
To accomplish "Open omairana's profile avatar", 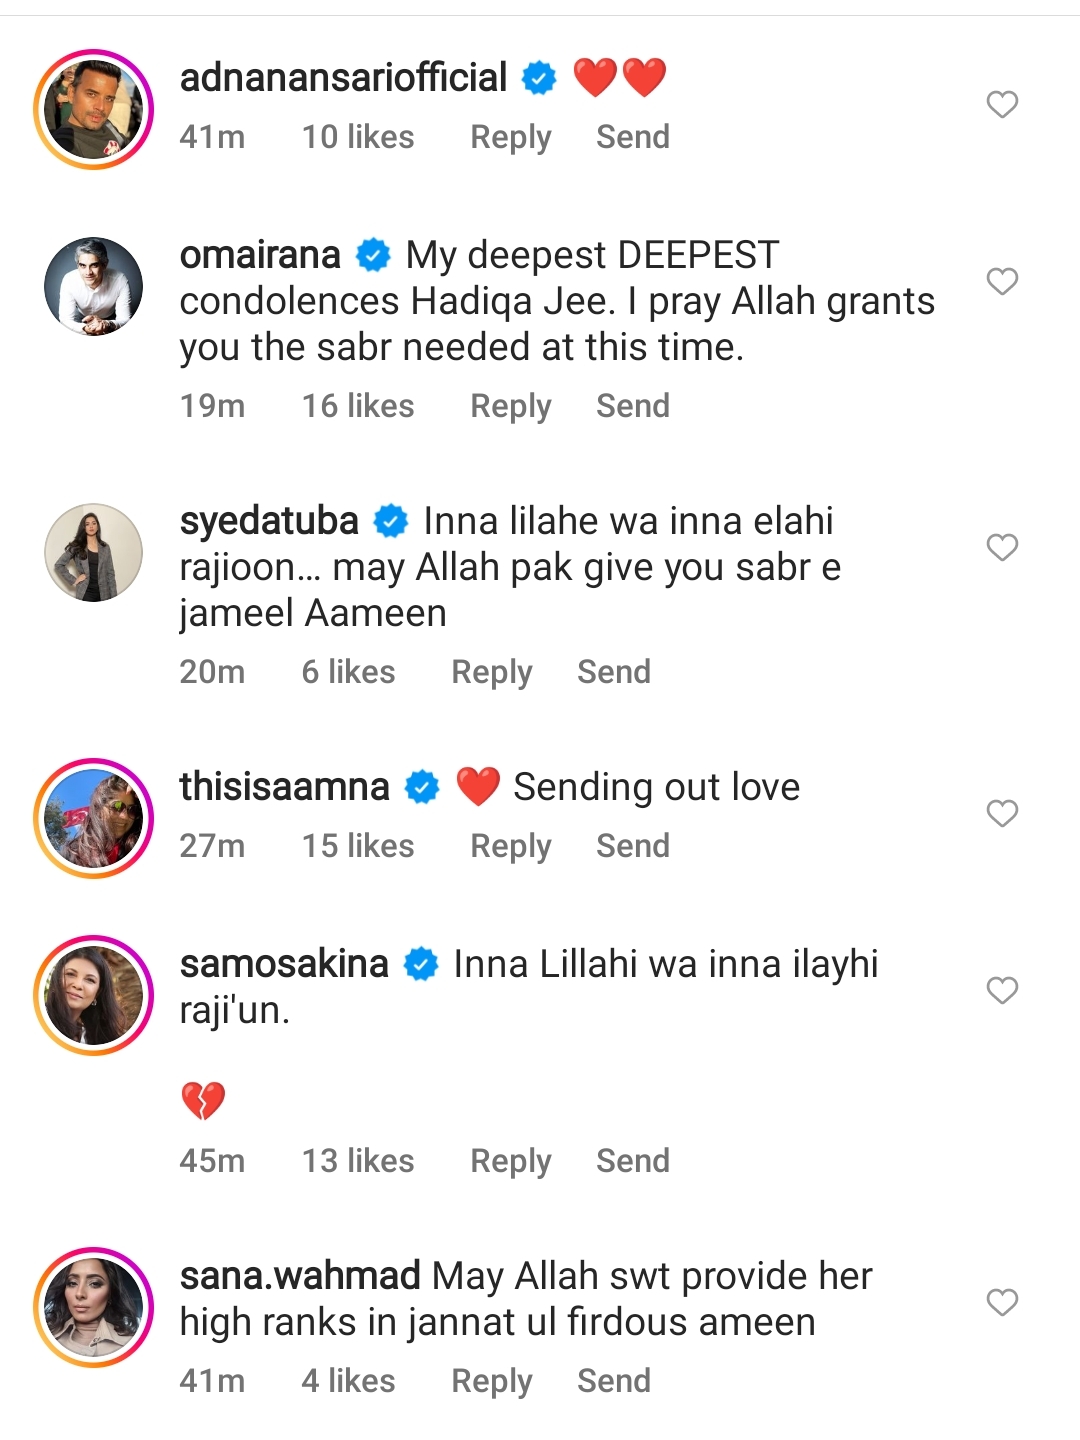I will [x=94, y=286].
